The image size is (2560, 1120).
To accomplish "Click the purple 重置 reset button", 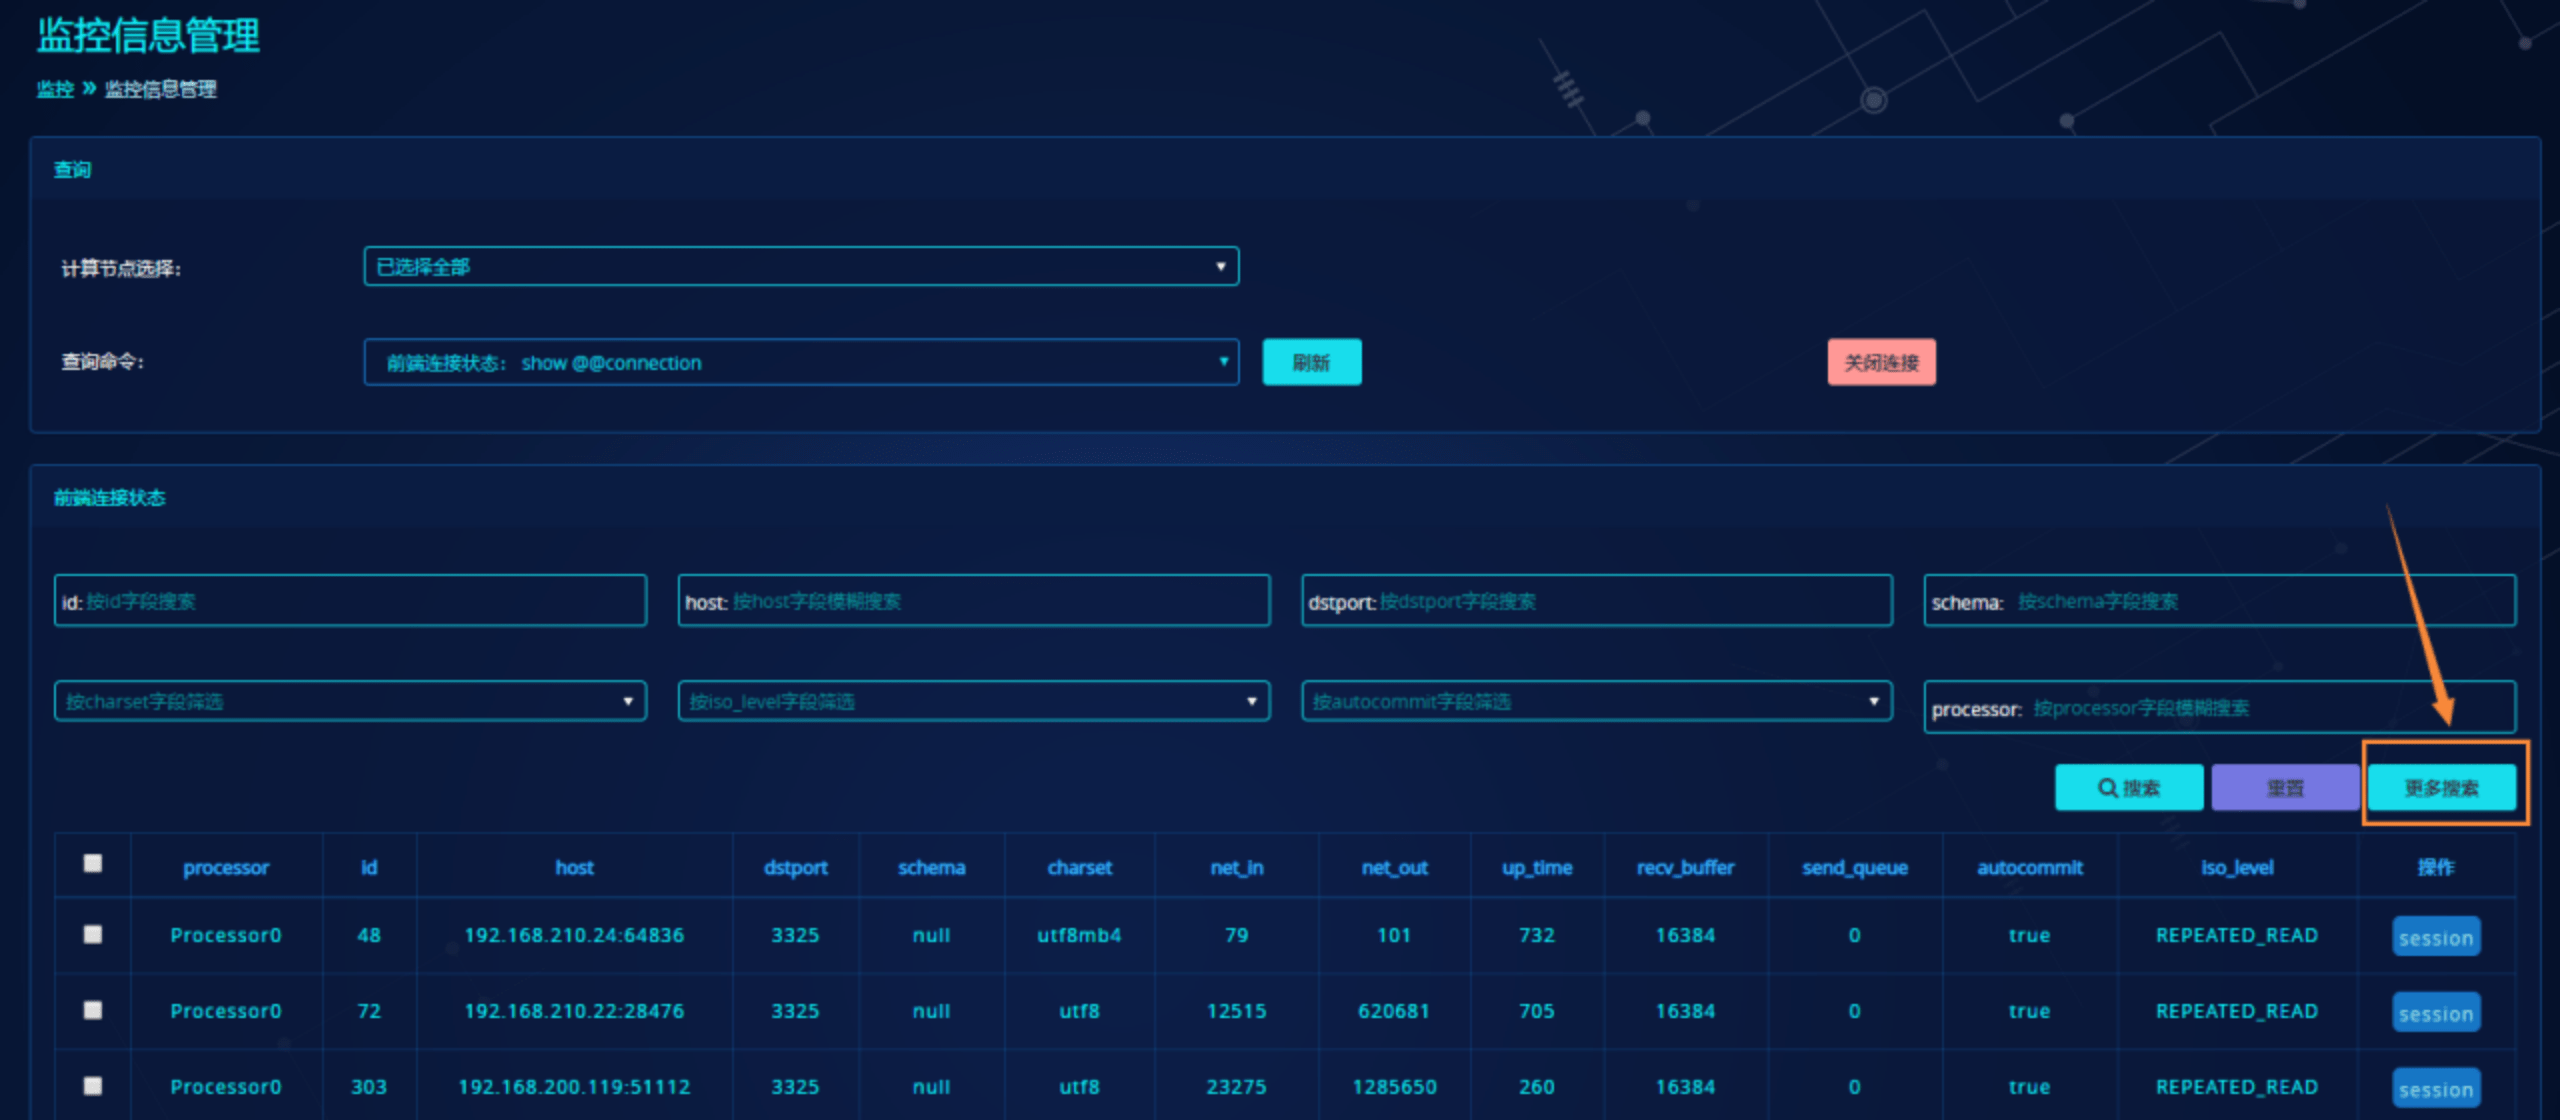I will (2284, 788).
